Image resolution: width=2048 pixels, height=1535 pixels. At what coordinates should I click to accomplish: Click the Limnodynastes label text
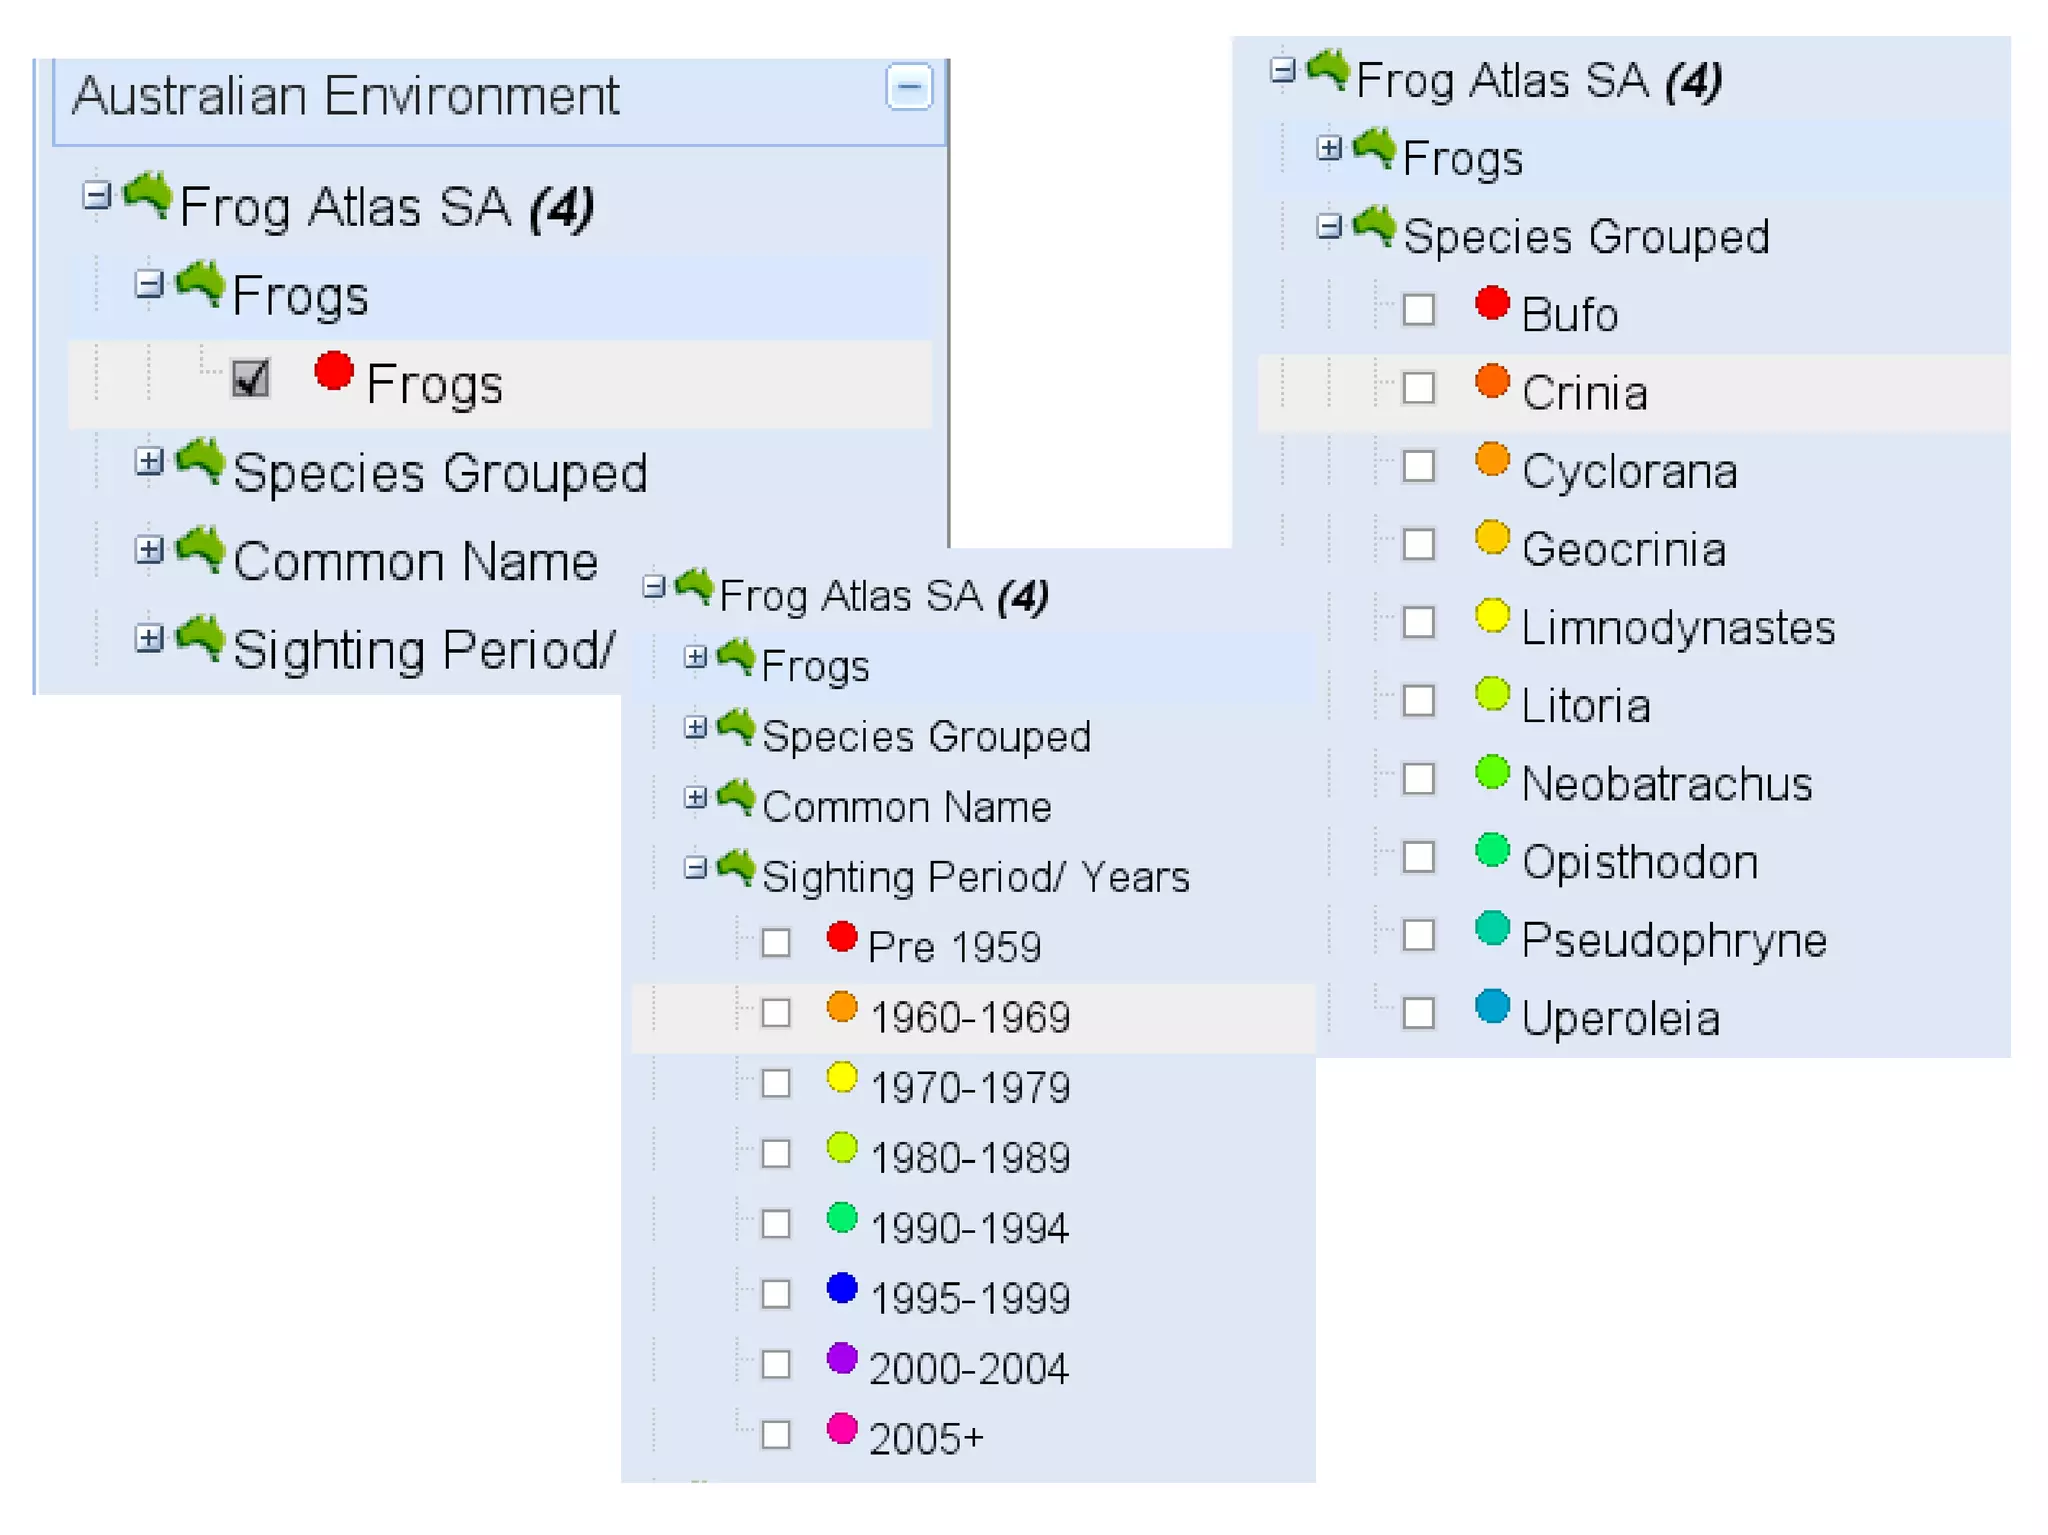click(x=1677, y=628)
